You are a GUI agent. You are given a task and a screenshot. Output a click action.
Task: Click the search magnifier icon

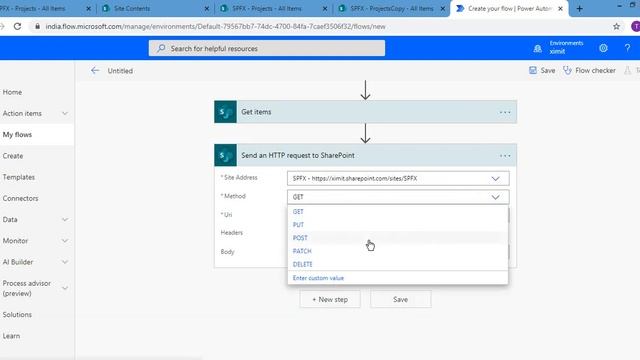coord(161,48)
